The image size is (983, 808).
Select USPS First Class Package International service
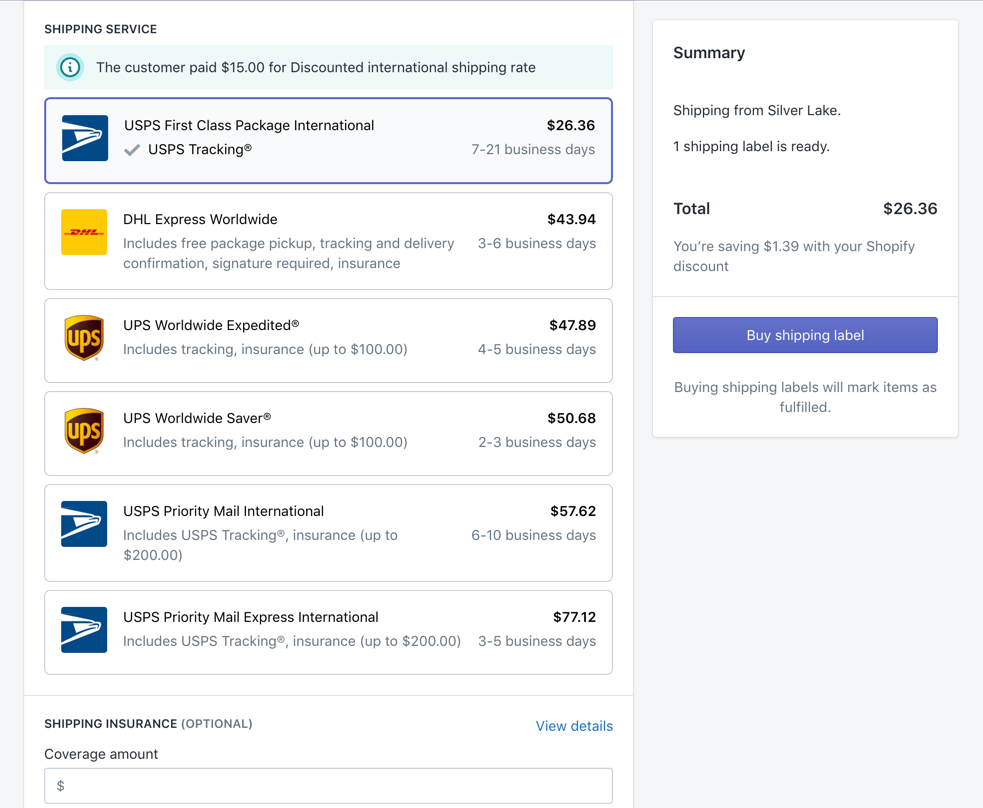[x=329, y=140]
